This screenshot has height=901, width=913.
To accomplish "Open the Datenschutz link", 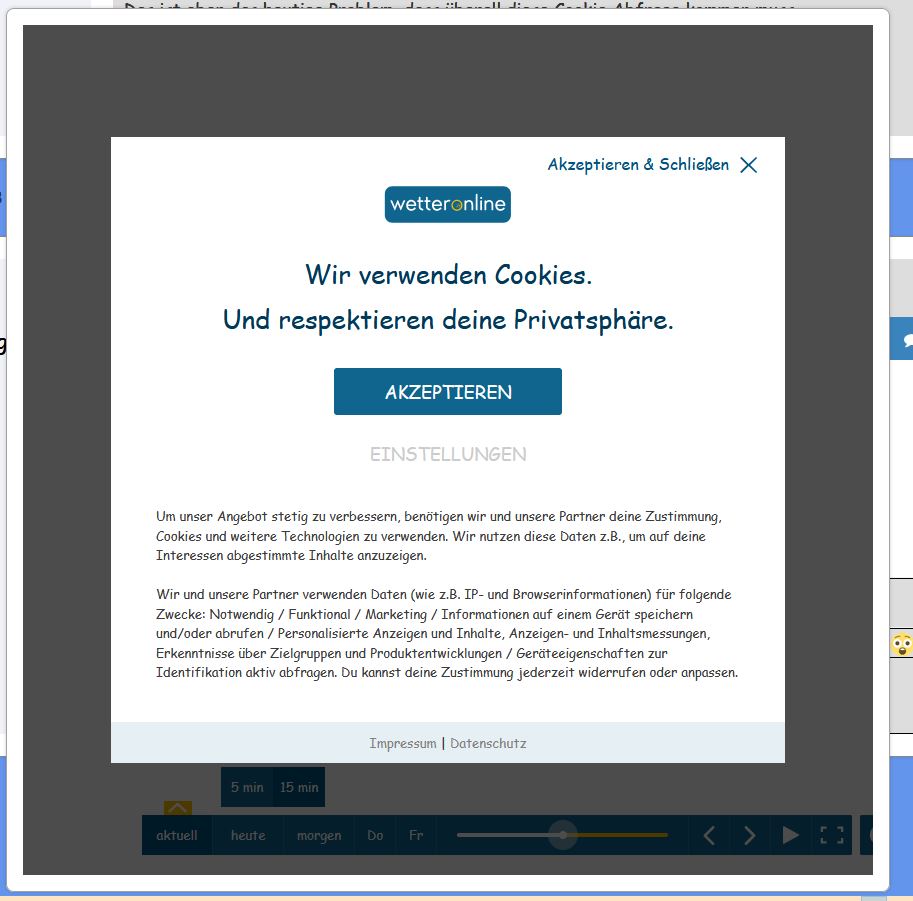I will tap(488, 743).
